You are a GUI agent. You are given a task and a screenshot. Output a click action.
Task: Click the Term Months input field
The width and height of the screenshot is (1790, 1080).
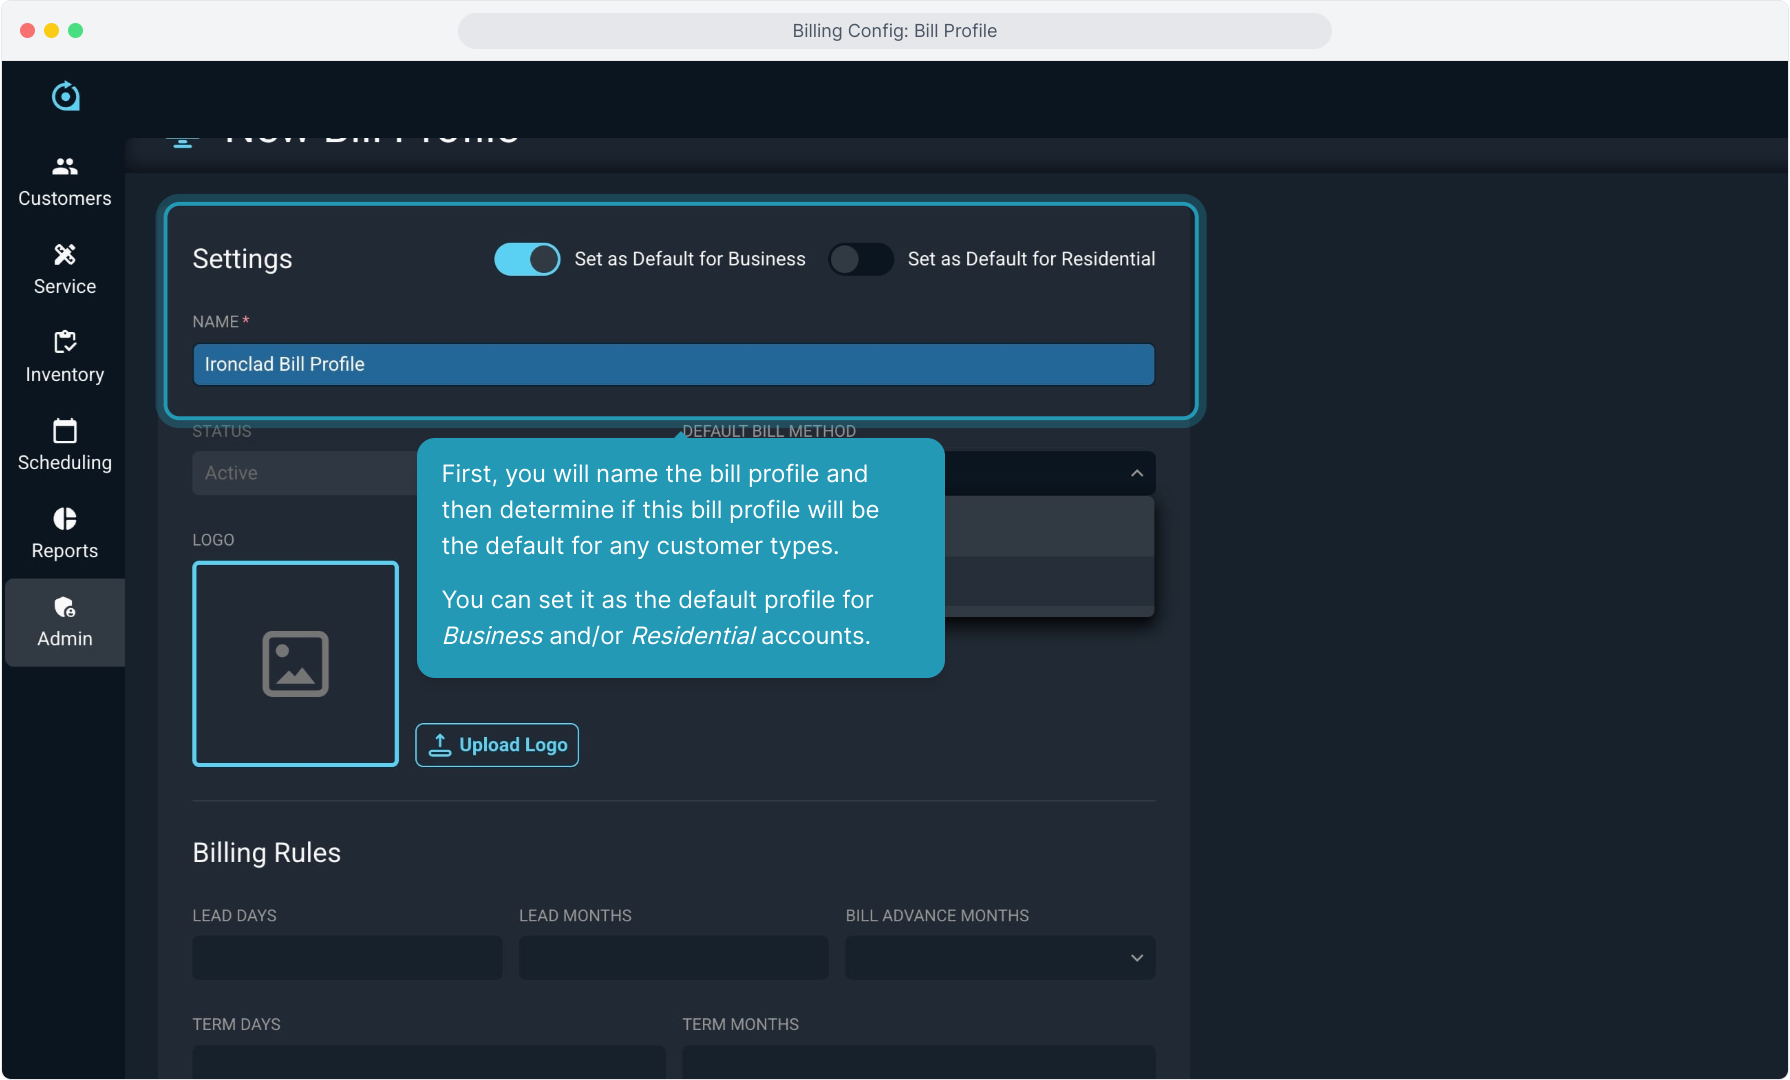click(918, 1060)
